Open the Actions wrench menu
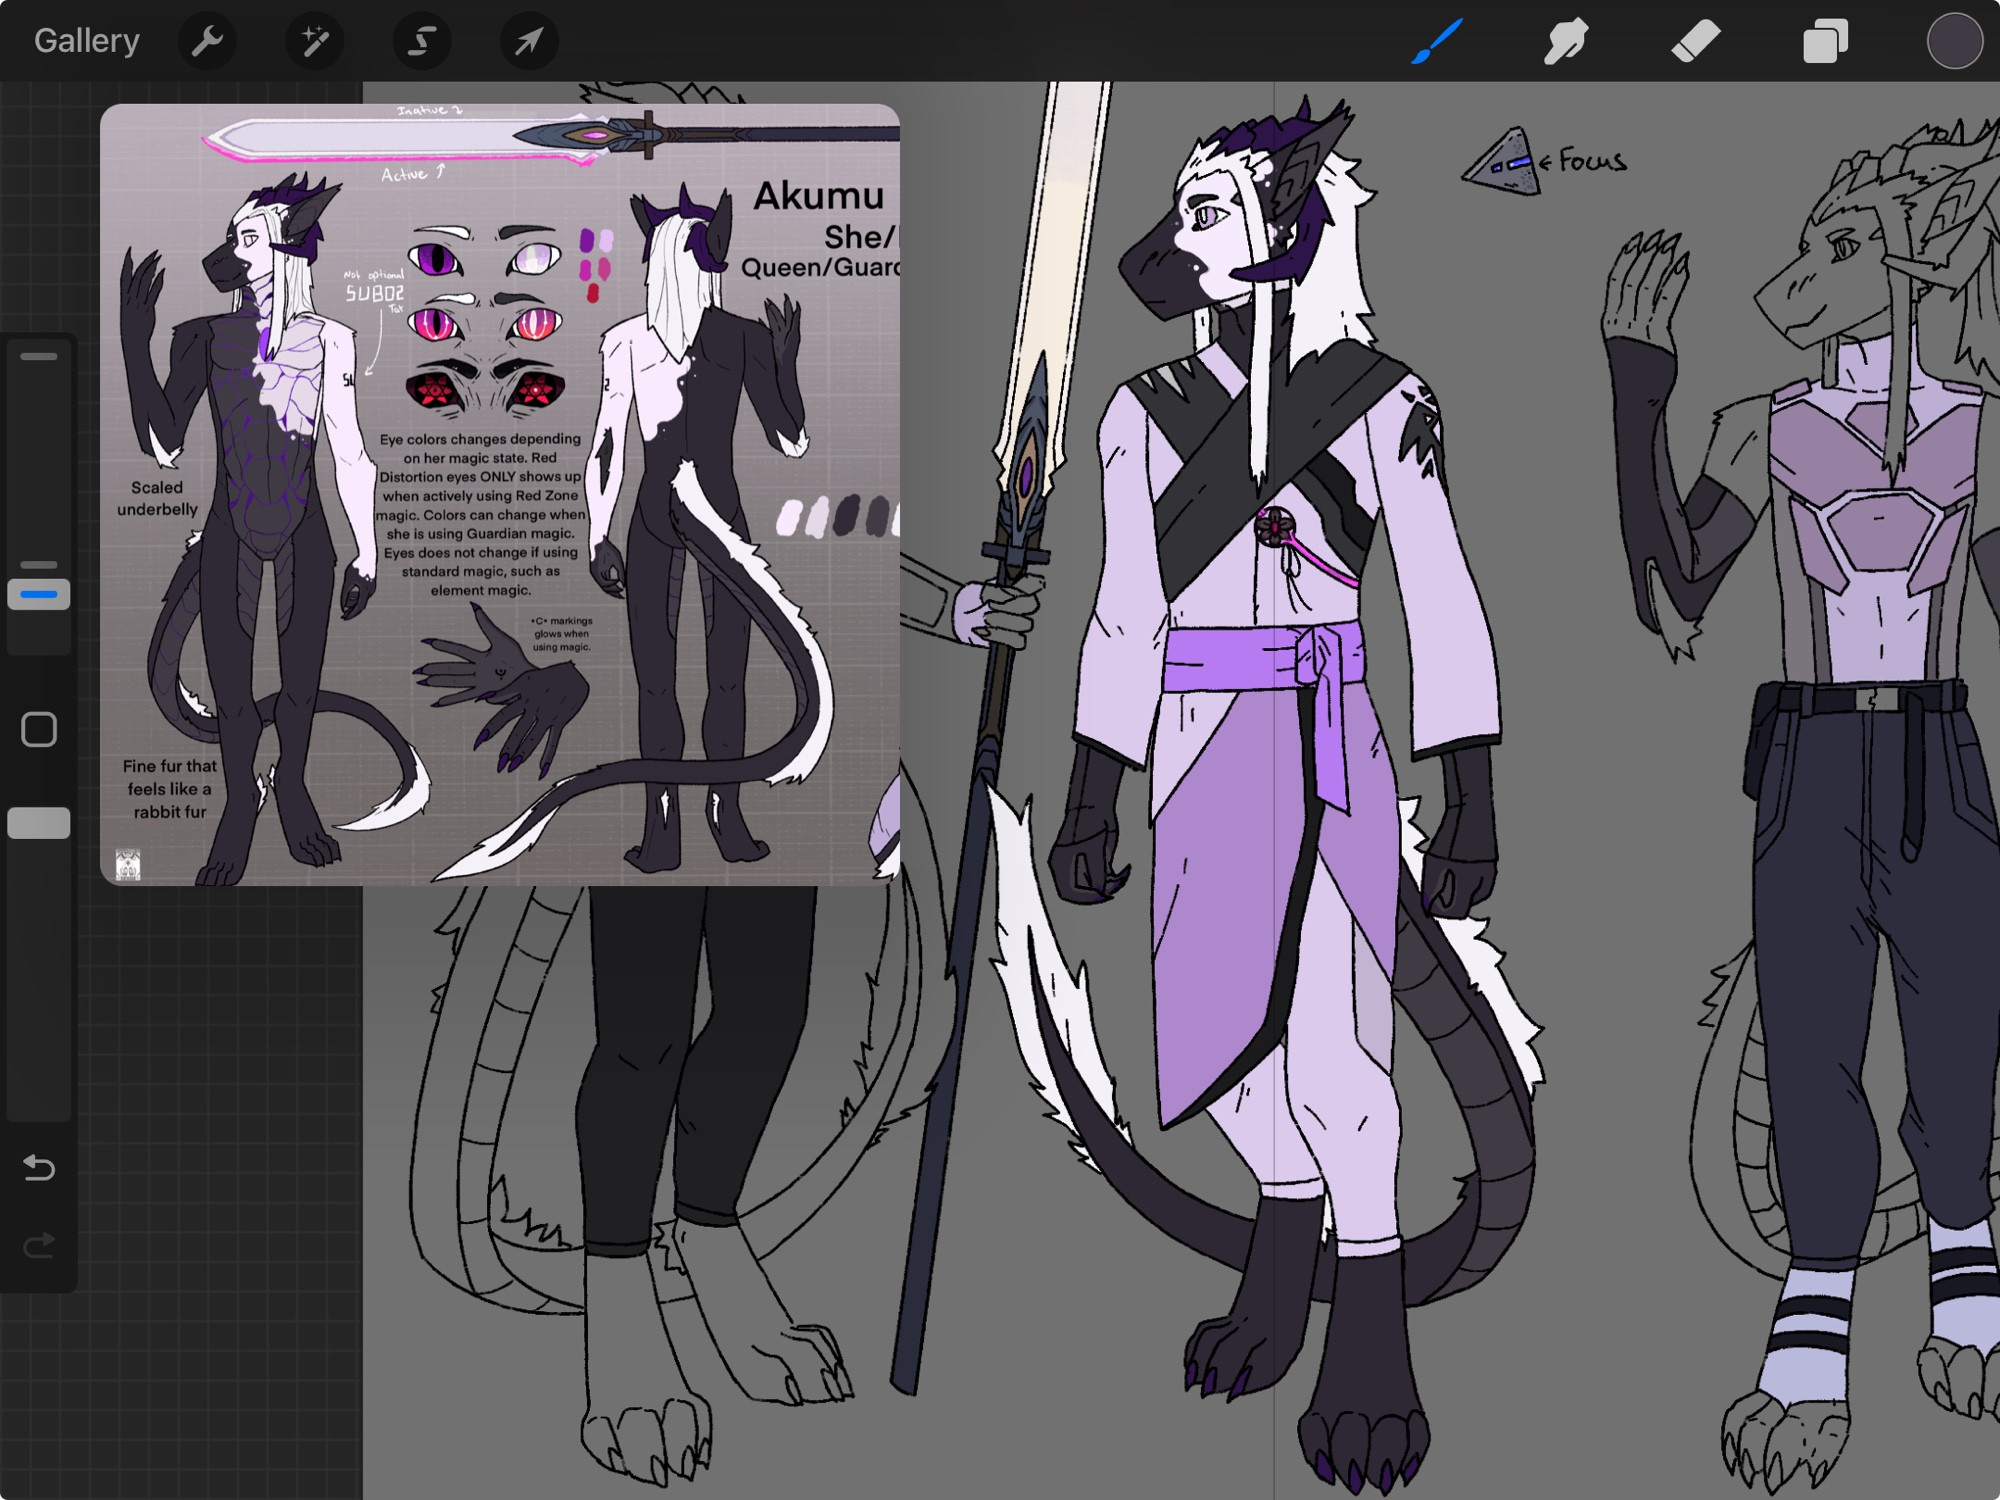Viewport: 2000px width, 1500px height. (x=207, y=41)
